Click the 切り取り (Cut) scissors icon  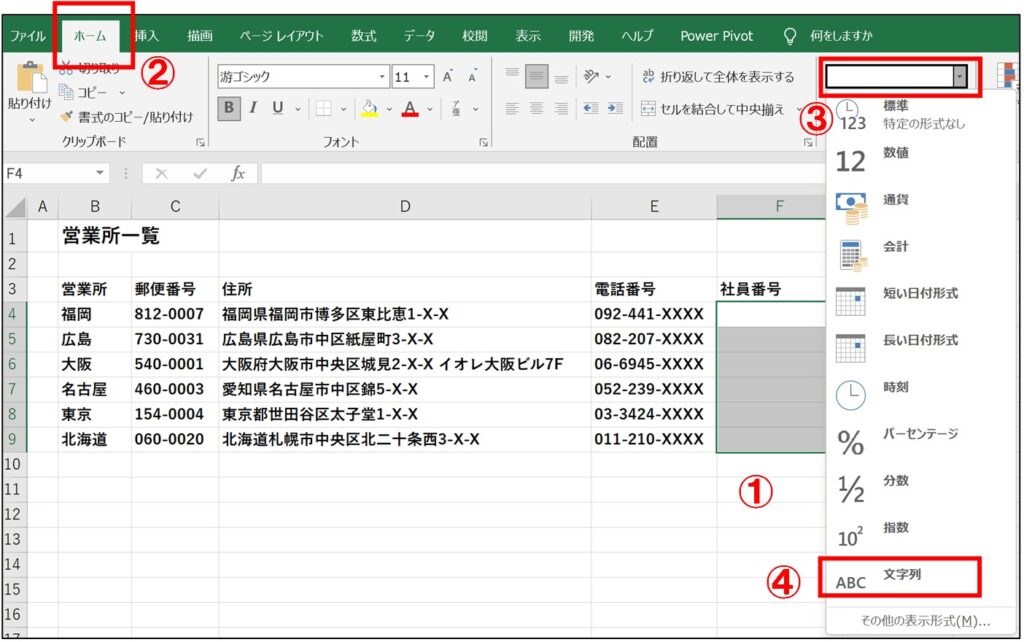tap(65, 67)
